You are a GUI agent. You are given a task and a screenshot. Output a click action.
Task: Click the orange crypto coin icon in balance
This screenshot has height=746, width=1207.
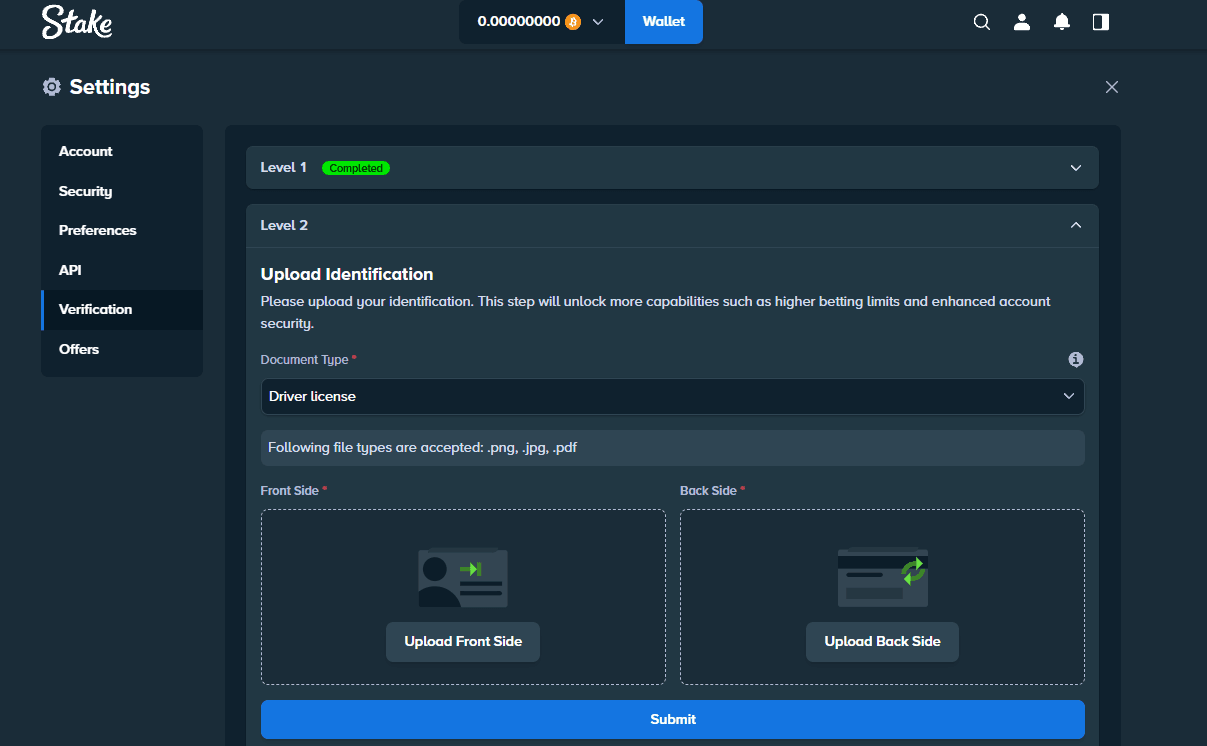[571, 19]
